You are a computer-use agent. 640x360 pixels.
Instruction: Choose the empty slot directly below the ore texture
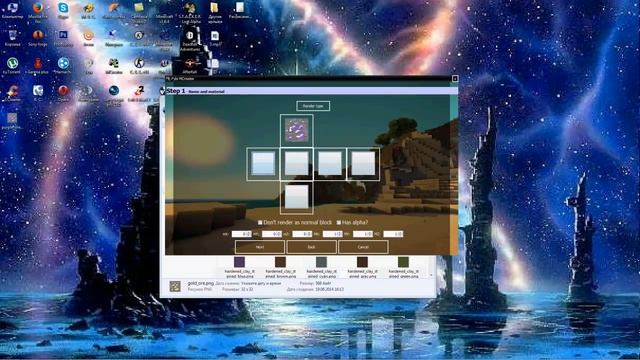coord(297,164)
